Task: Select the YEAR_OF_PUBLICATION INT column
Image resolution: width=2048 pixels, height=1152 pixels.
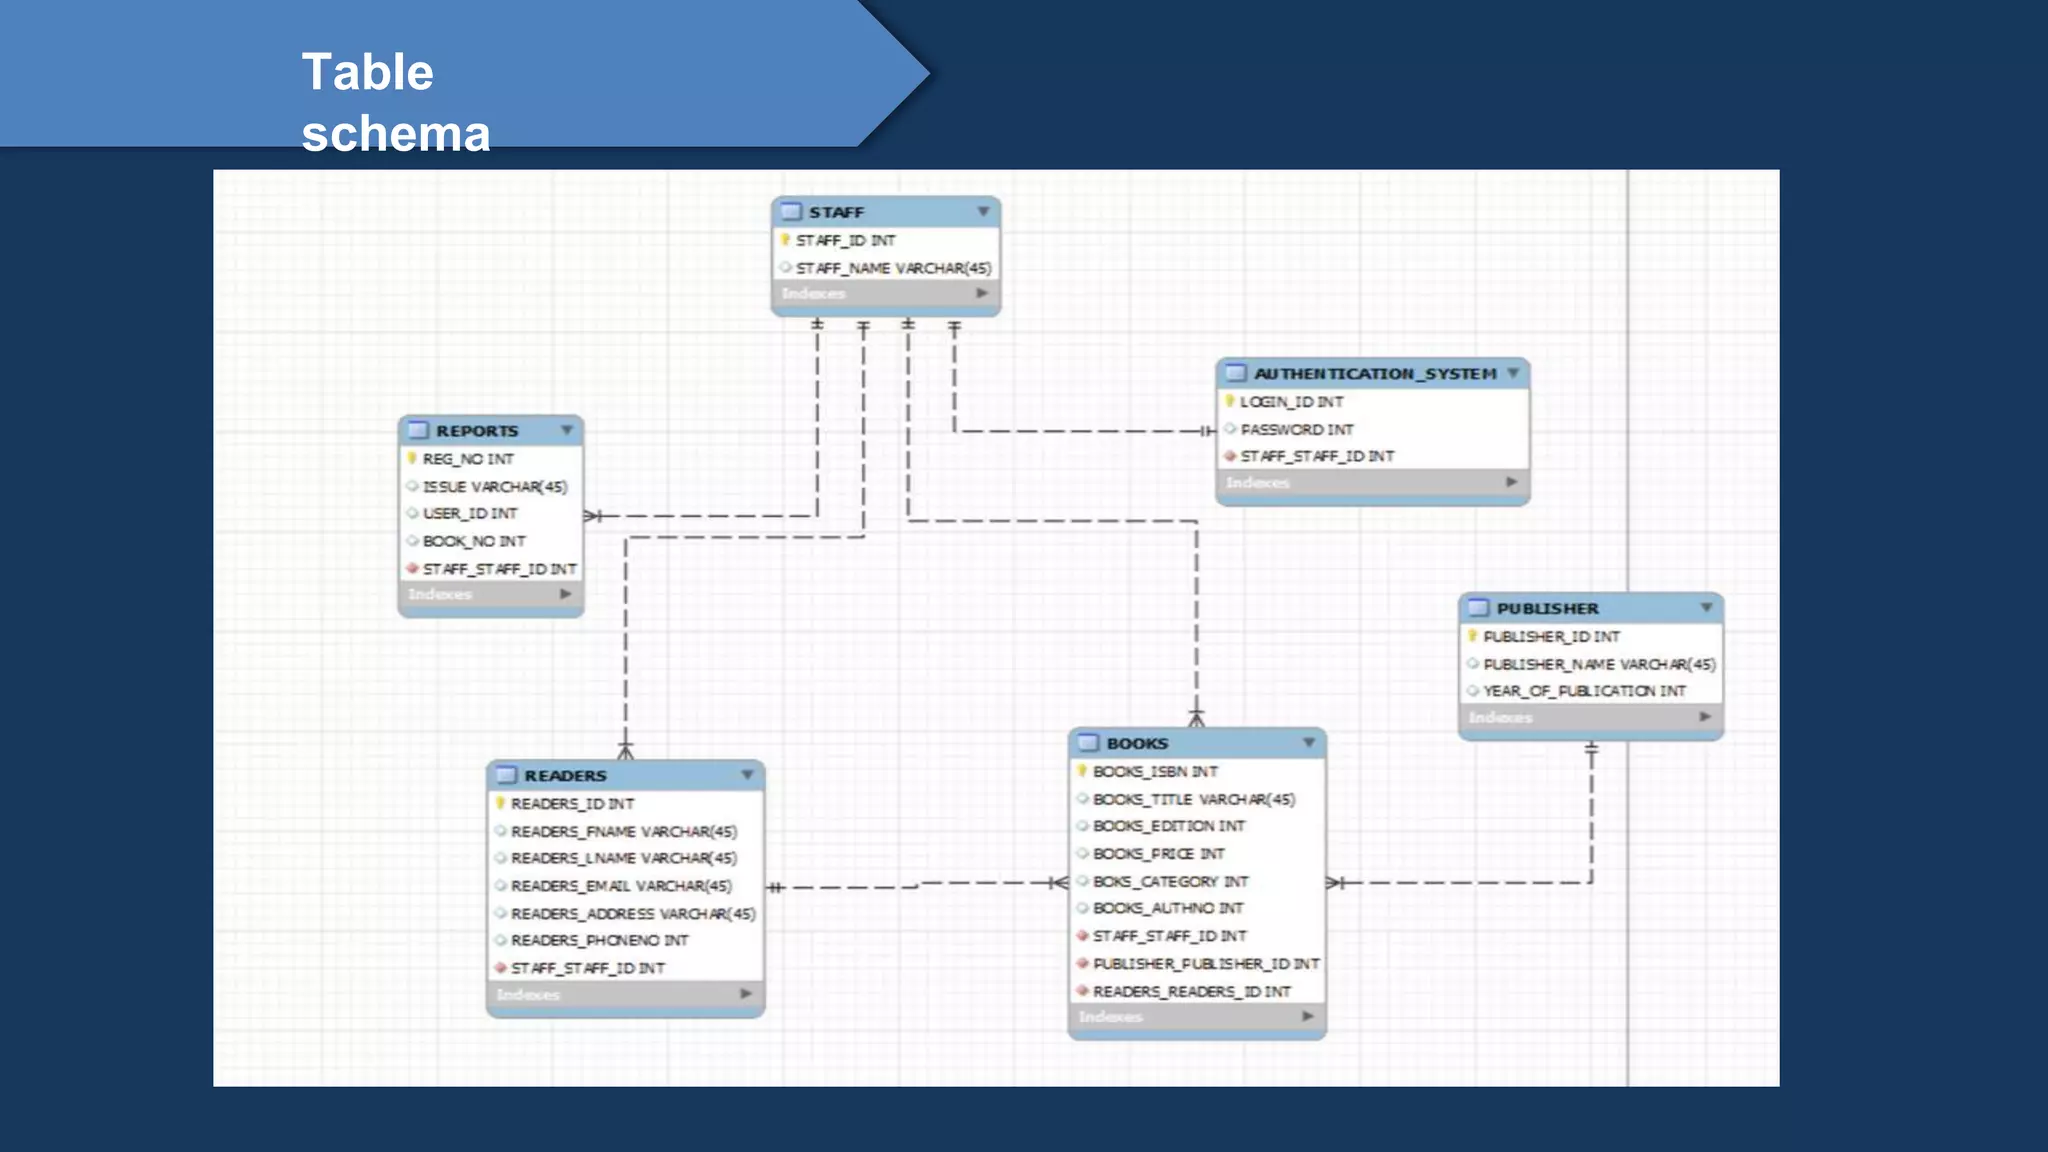Action: 1584,691
